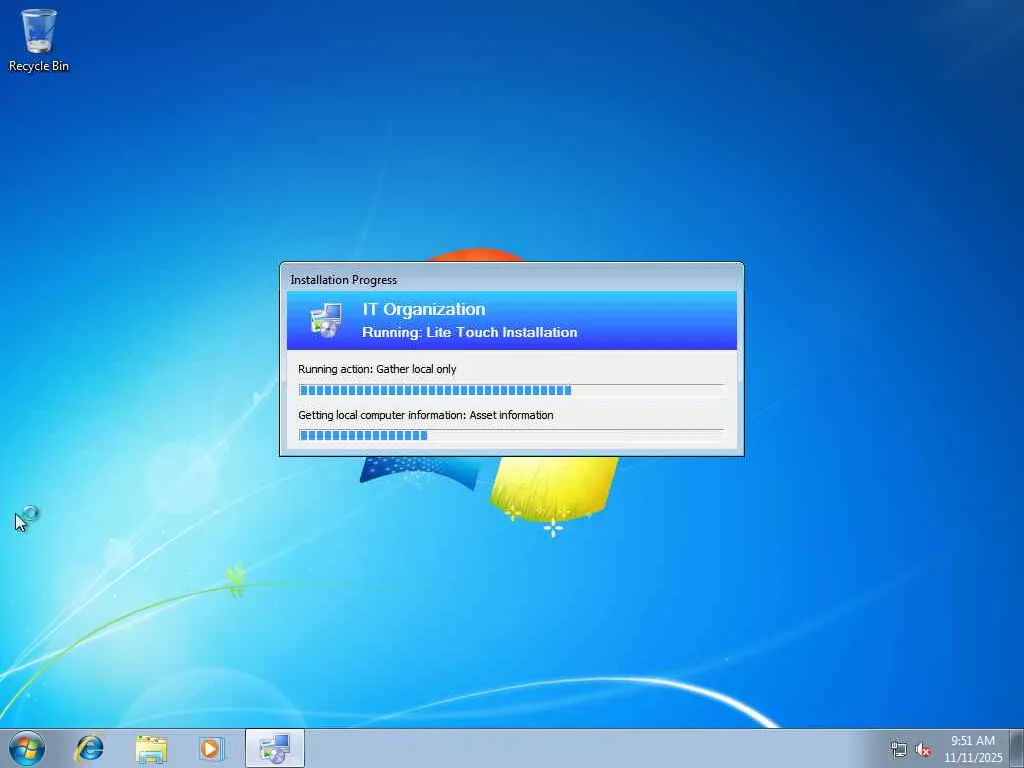This screenshot has width=1024, height=768.
Task: Click 'Running action: Gather local only' label
Action: click(x=377, y=369)
